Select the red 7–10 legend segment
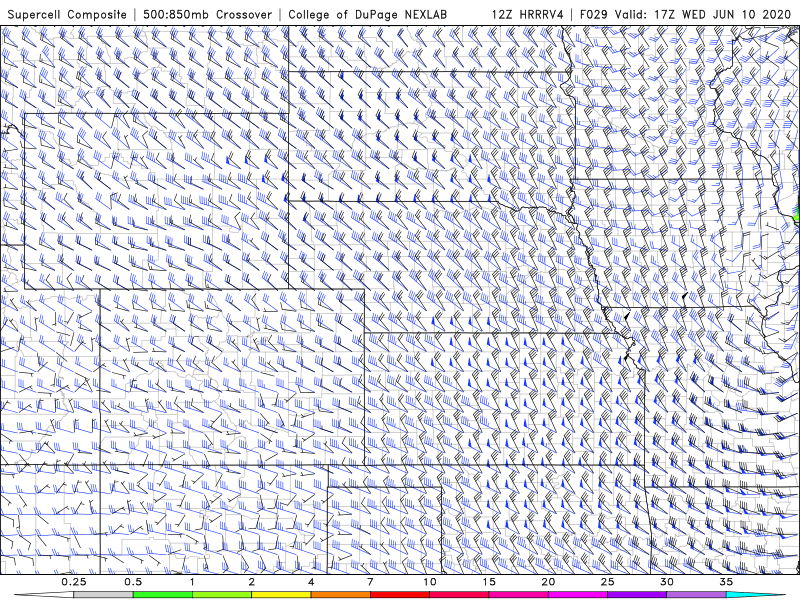Image resolution: width=800 pixels, height=600 pixels. pos(399,595)
